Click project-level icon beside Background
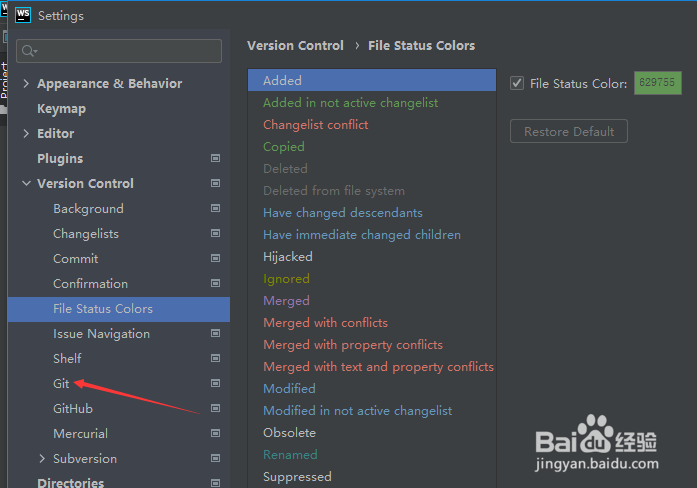 [216, 208]
